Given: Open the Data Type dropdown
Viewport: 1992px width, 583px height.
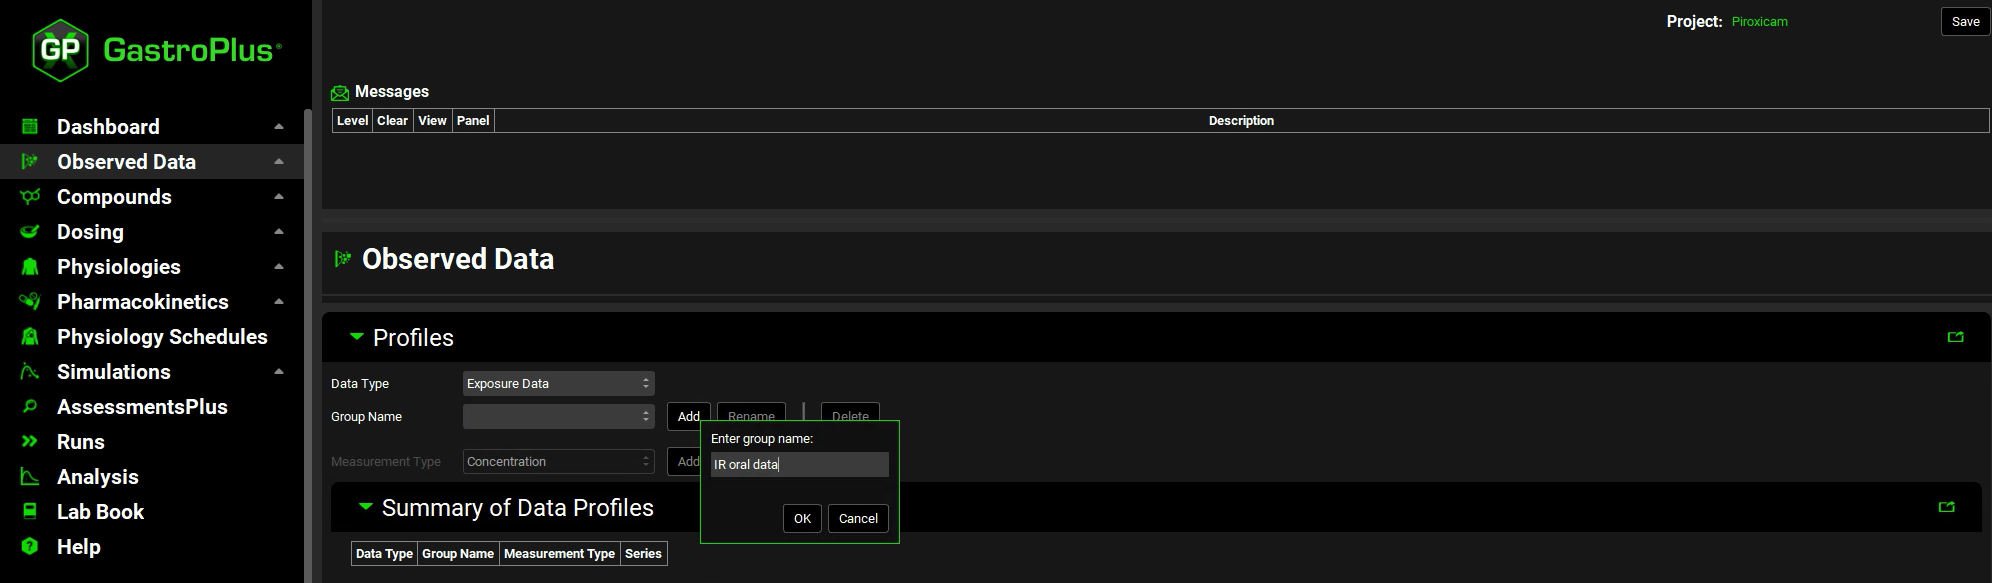Looking at the screenshot, I should (x=558, y=384).
